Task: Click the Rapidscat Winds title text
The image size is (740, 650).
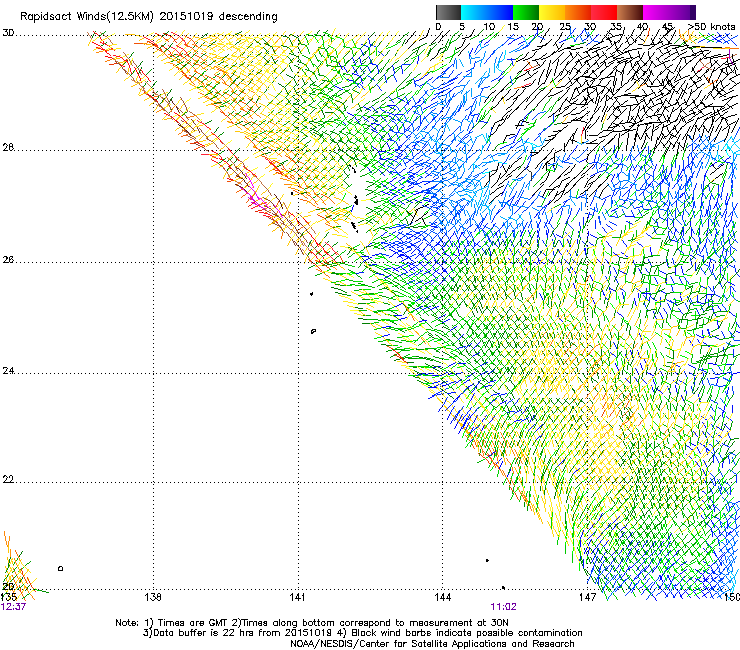Action: [x=149, y=16]
